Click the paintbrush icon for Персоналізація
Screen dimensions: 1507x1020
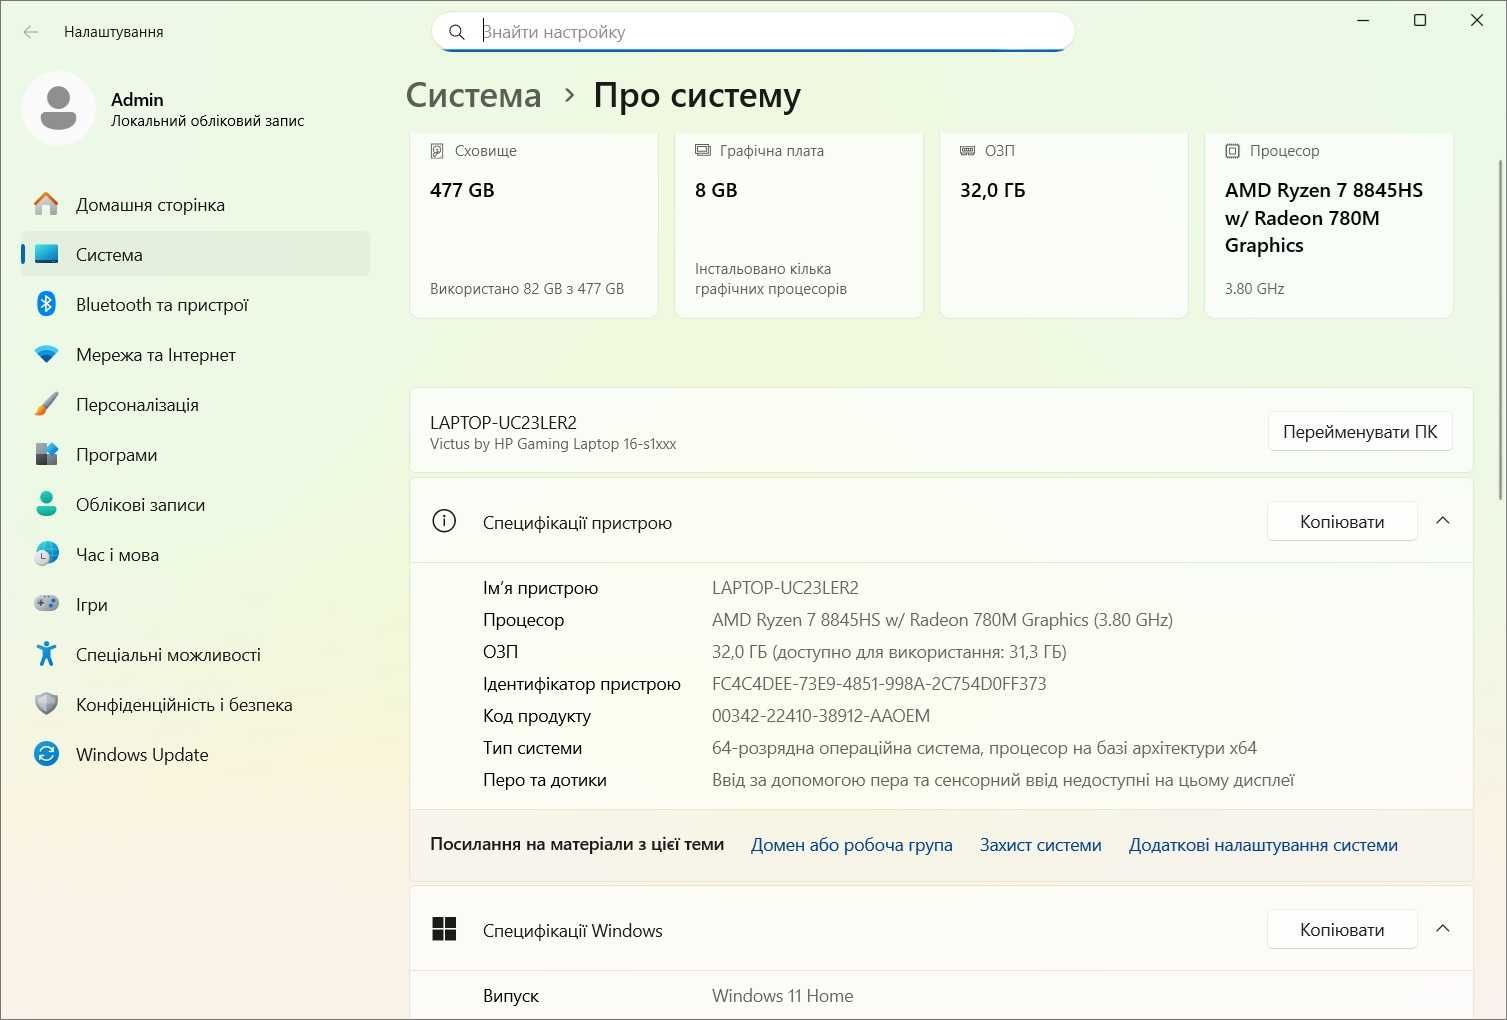(x=46, y=404)
